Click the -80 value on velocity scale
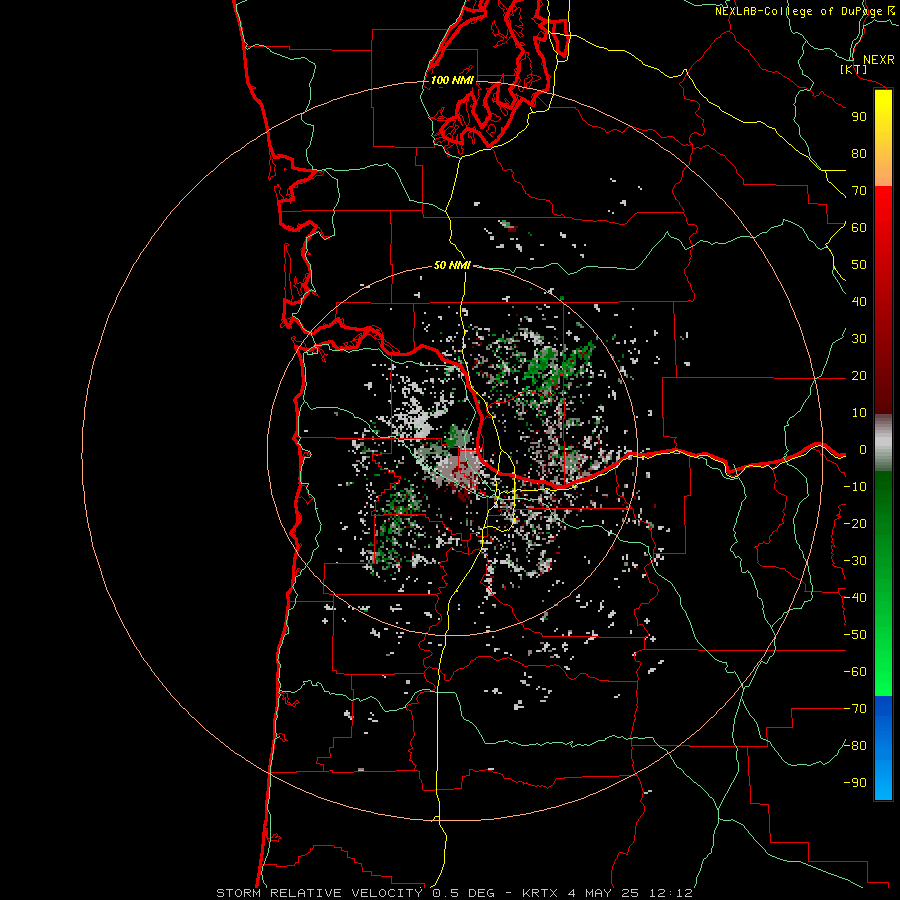This screenshot has height=900, width=900. (855, 746)
